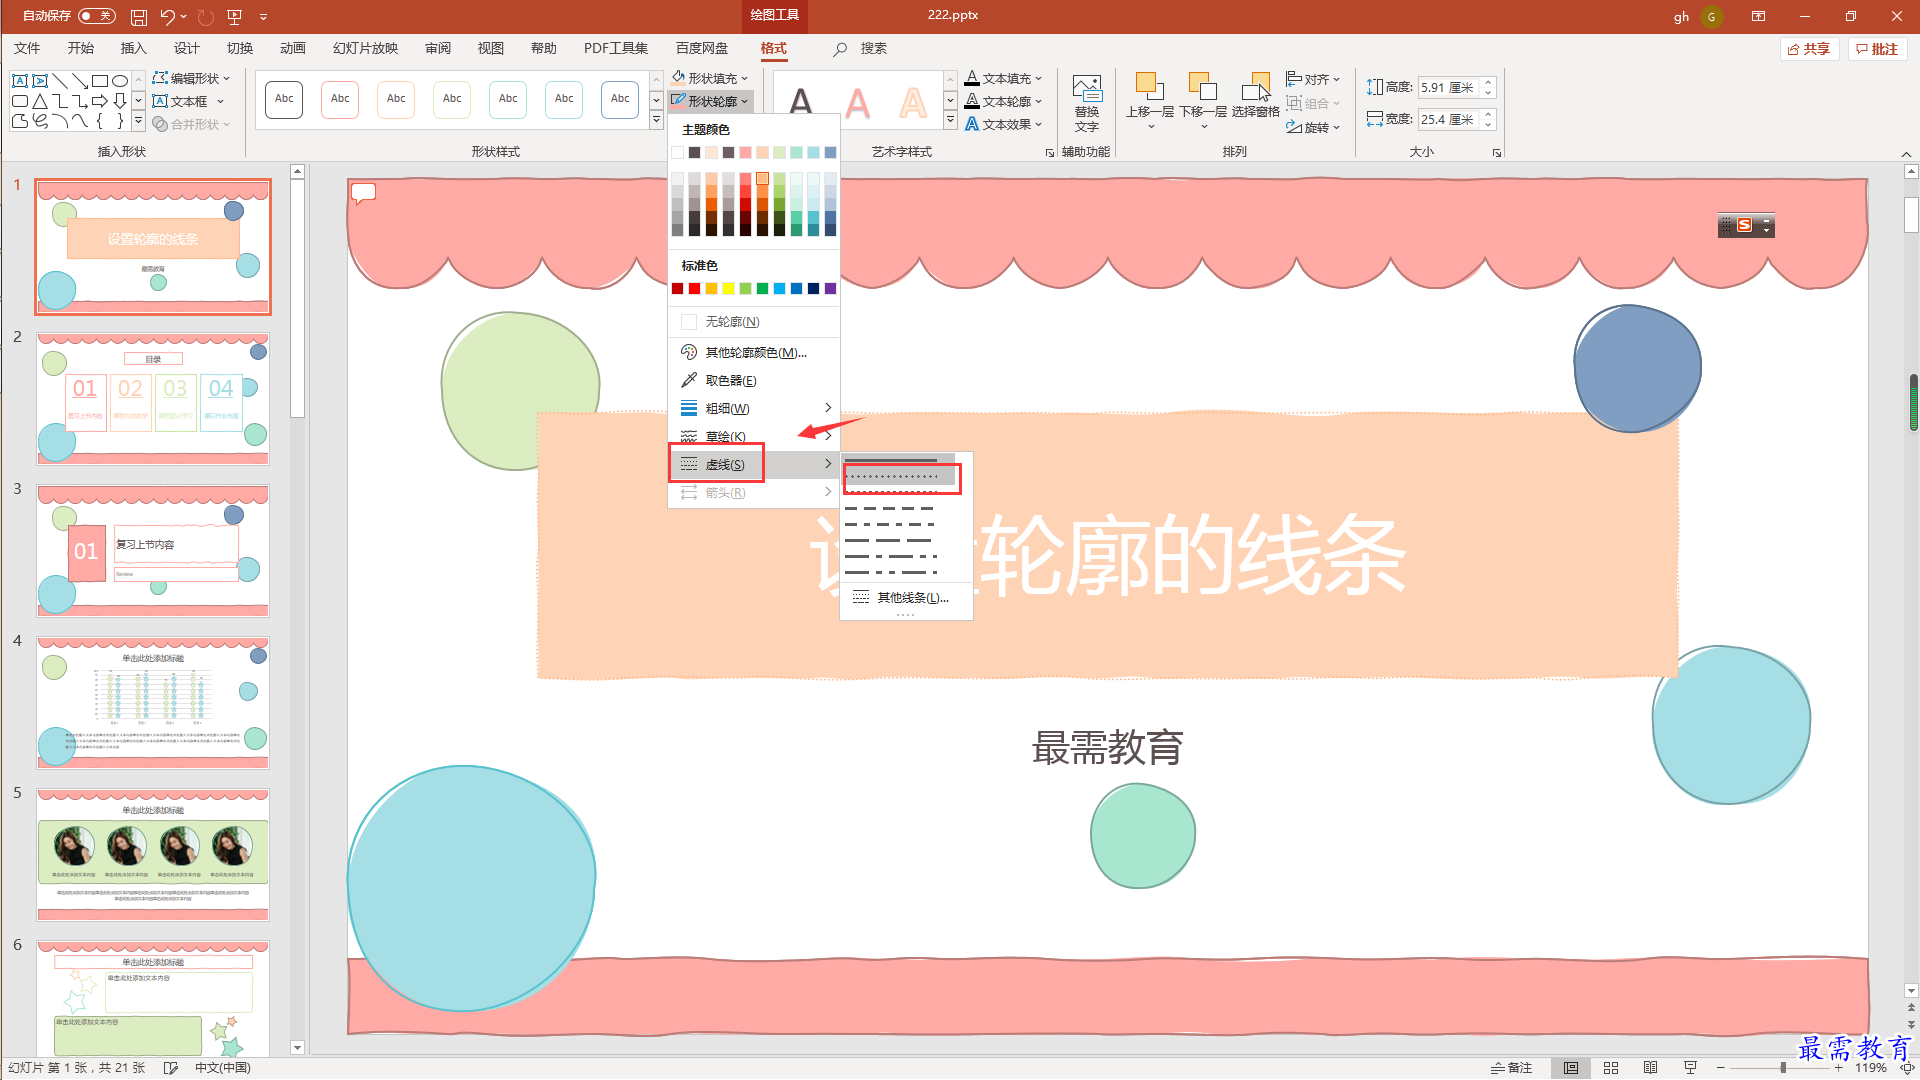Screen dimensions: 1920x1080
Task: Open Text Fill (文本填充) dropdown
Action: 1003,78
